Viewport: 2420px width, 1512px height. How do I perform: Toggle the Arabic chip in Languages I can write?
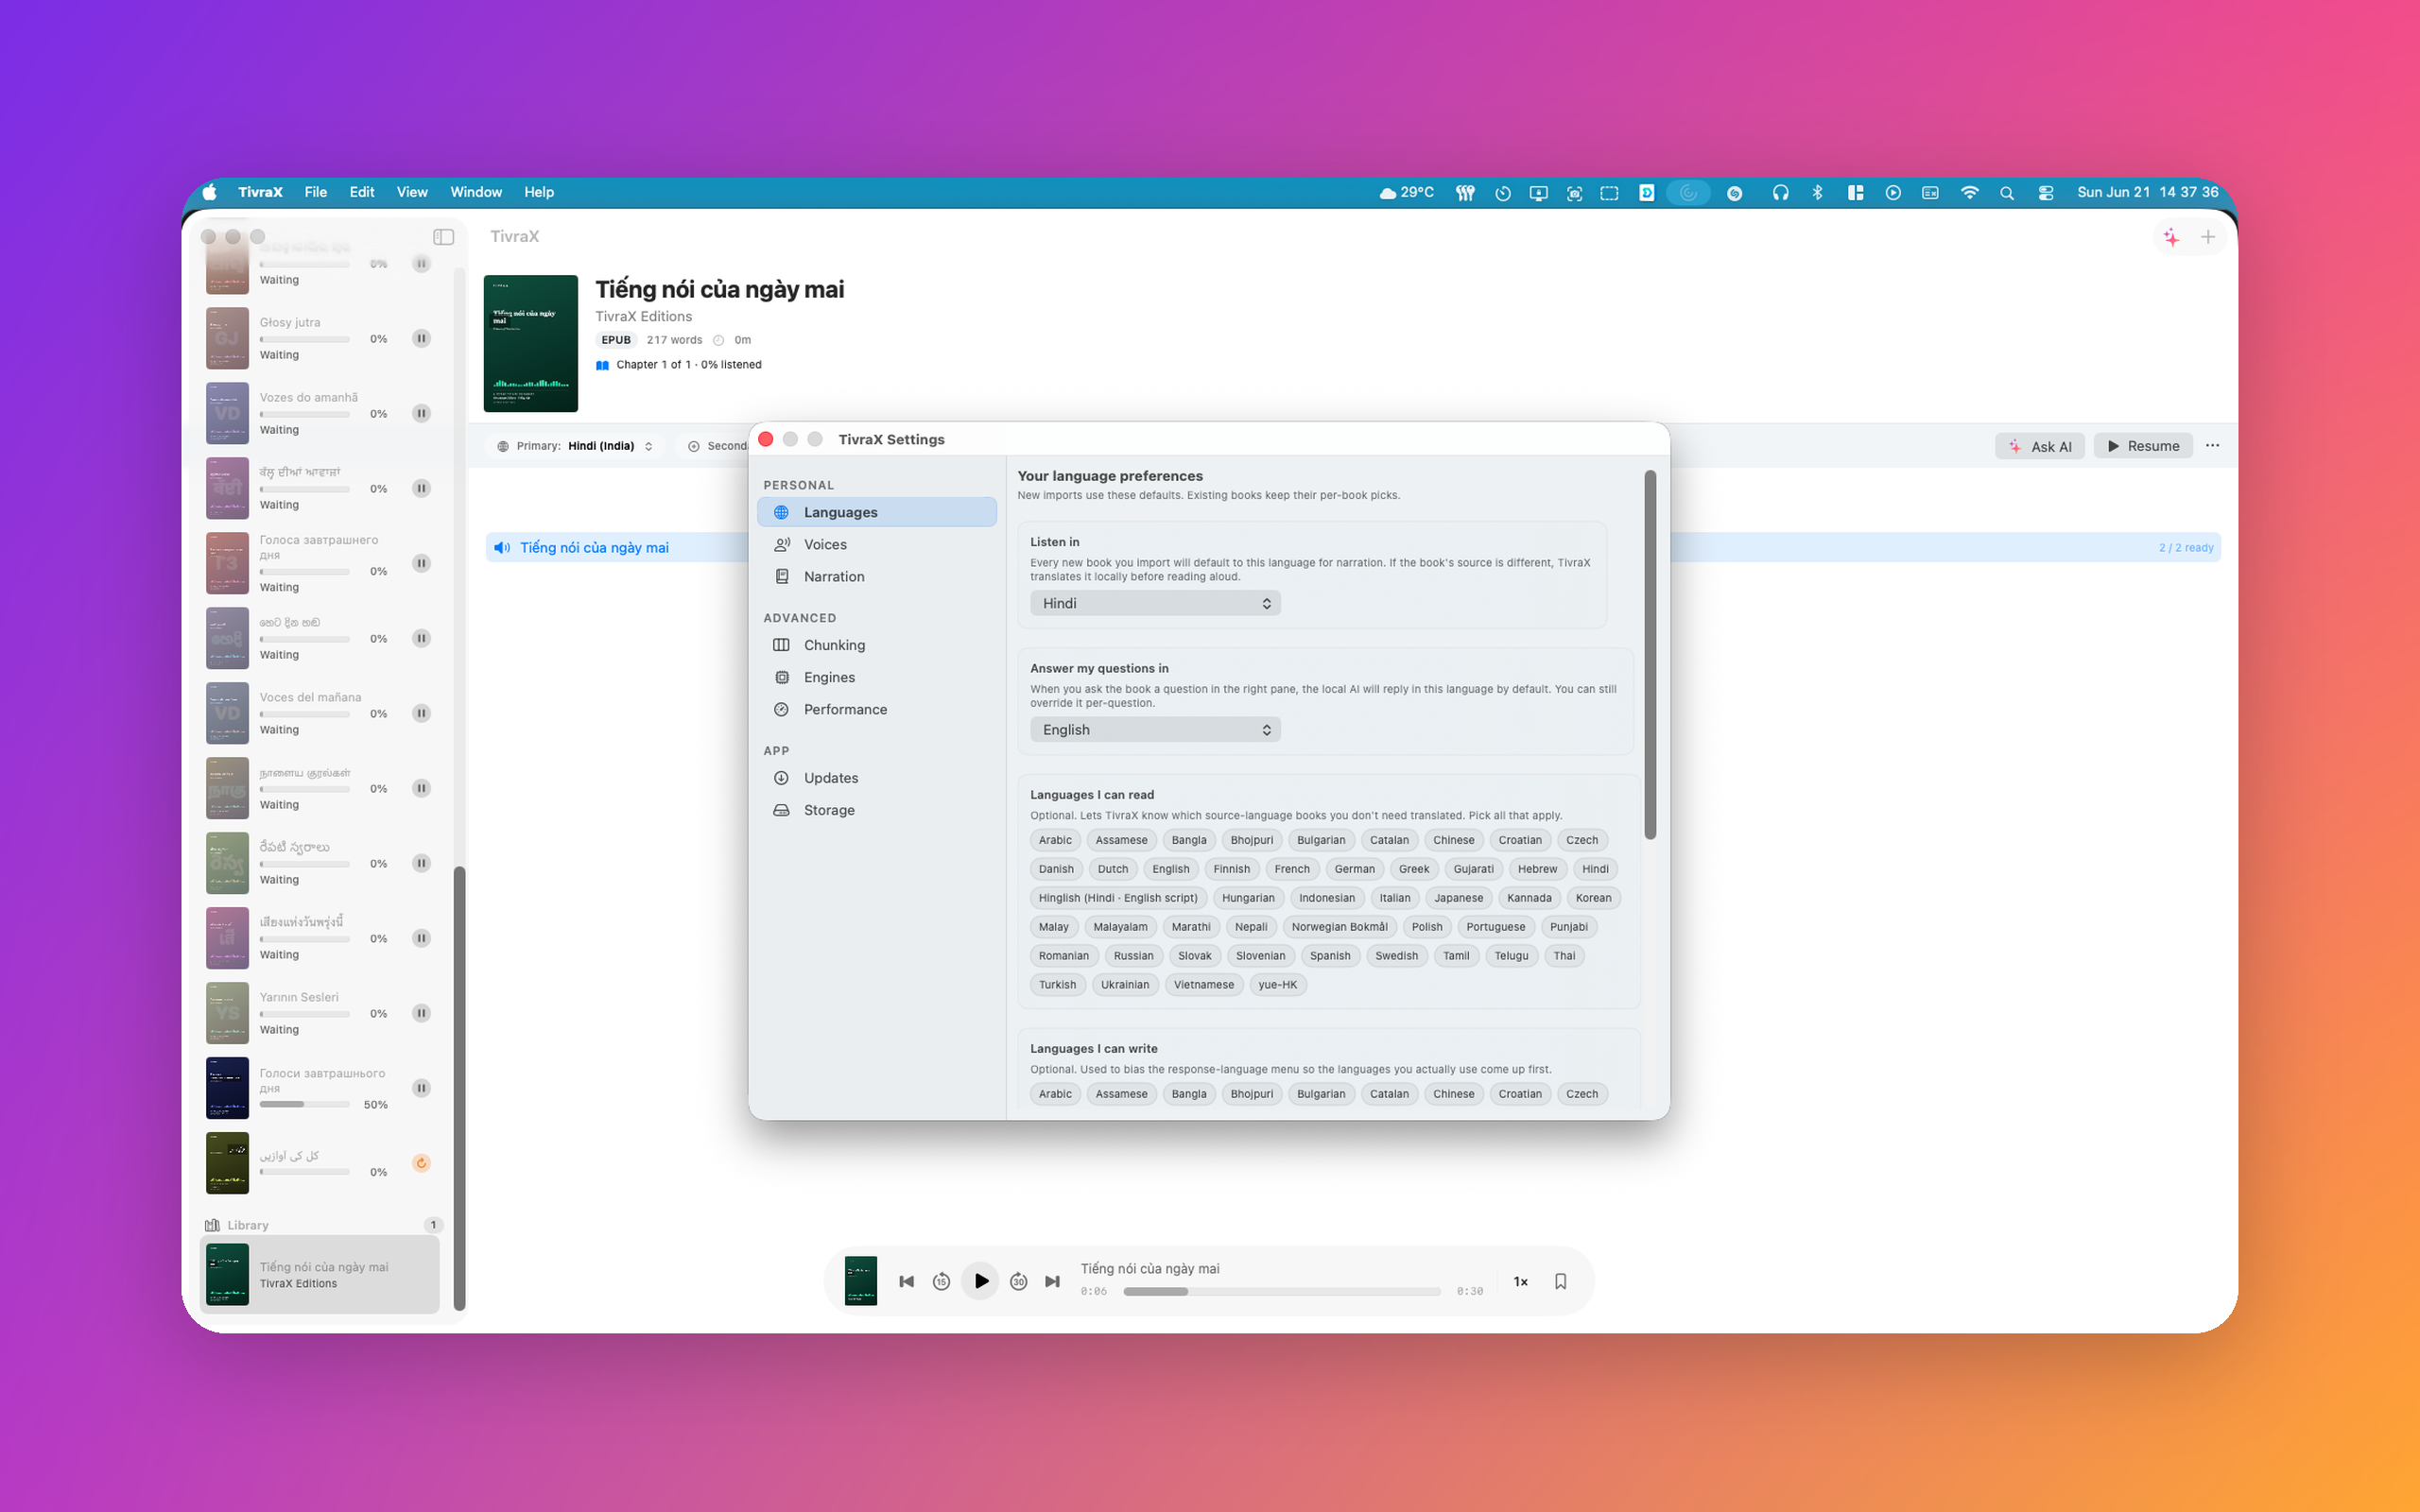point(1054,1094)
